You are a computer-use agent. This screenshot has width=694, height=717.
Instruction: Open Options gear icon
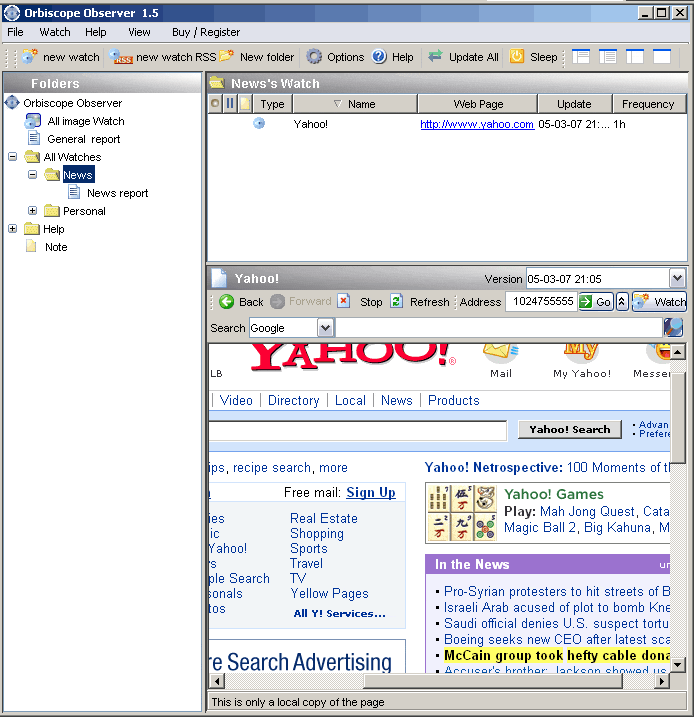coord(314,57)
